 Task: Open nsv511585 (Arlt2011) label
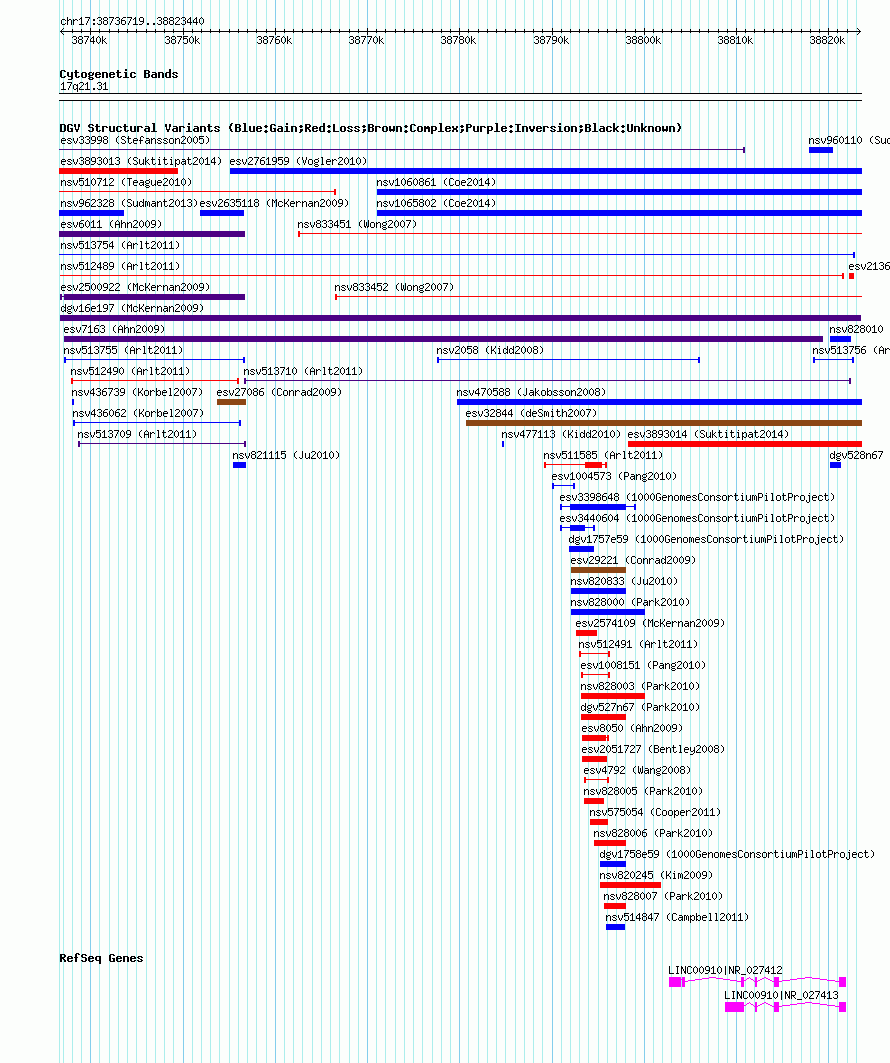603,456
